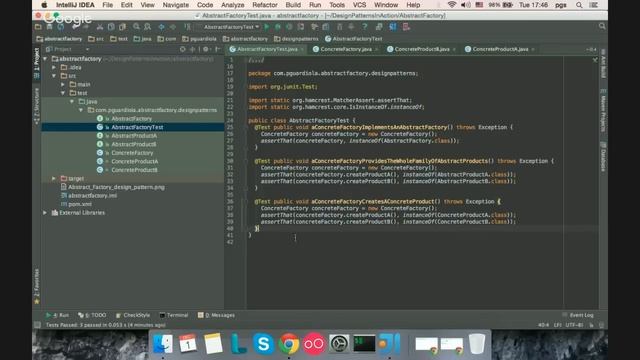Toggle the 2: Favorites tool window stripe
This screenshot has height=360, width=640.
click(36, 286)
